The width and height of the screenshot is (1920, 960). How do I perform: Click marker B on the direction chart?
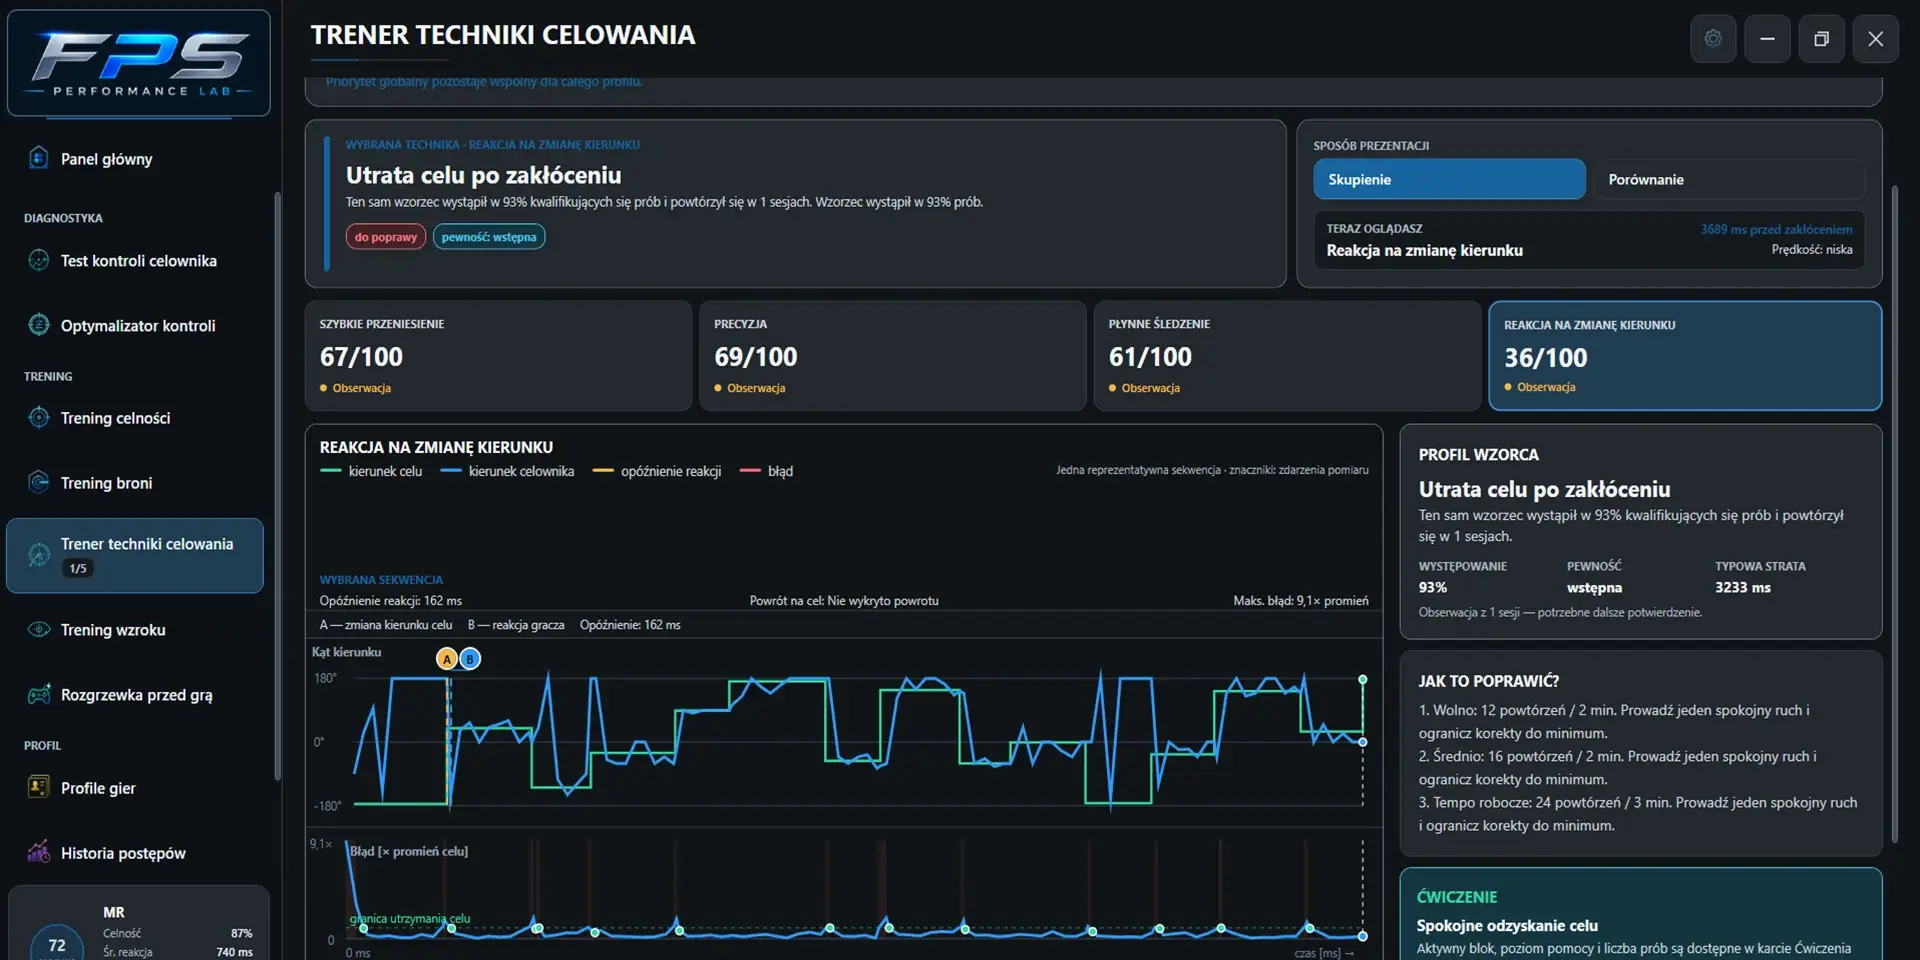click(469, 658)
